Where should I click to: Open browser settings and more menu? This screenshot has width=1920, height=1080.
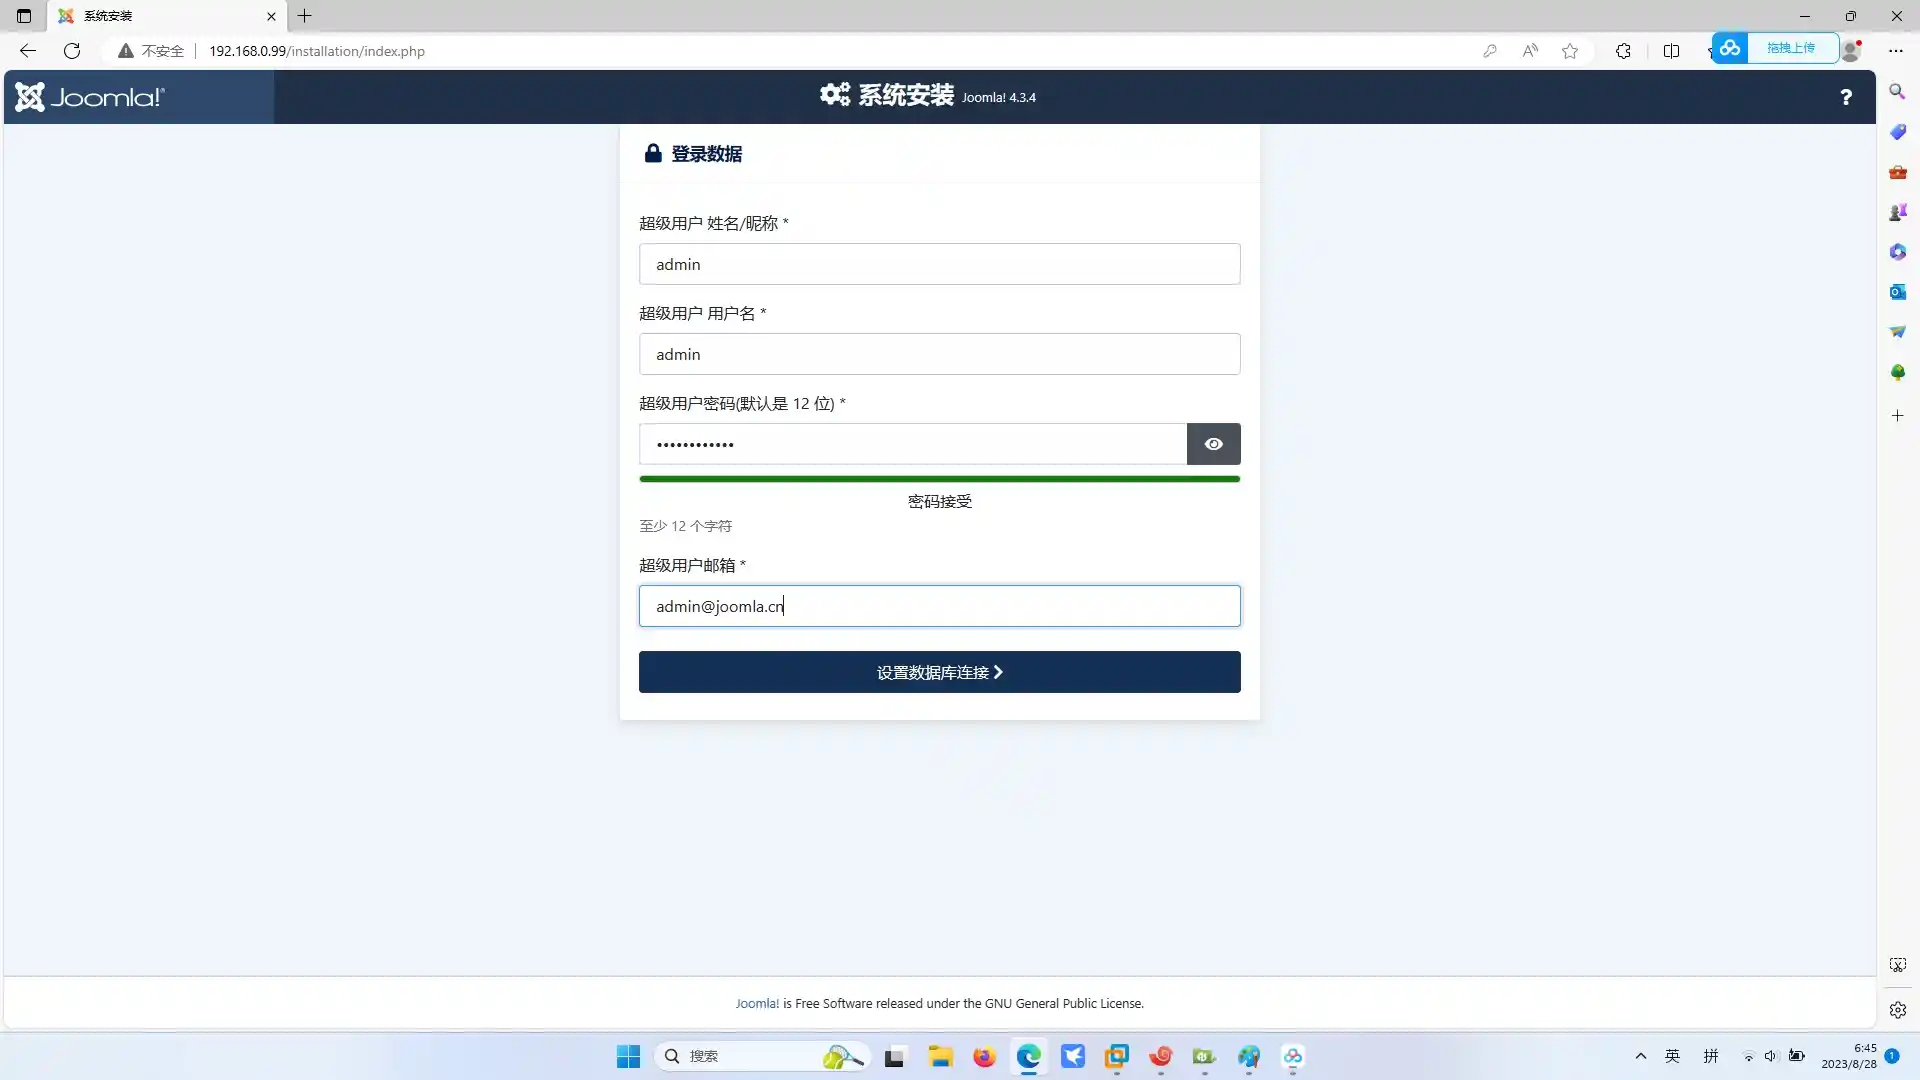1896,51
